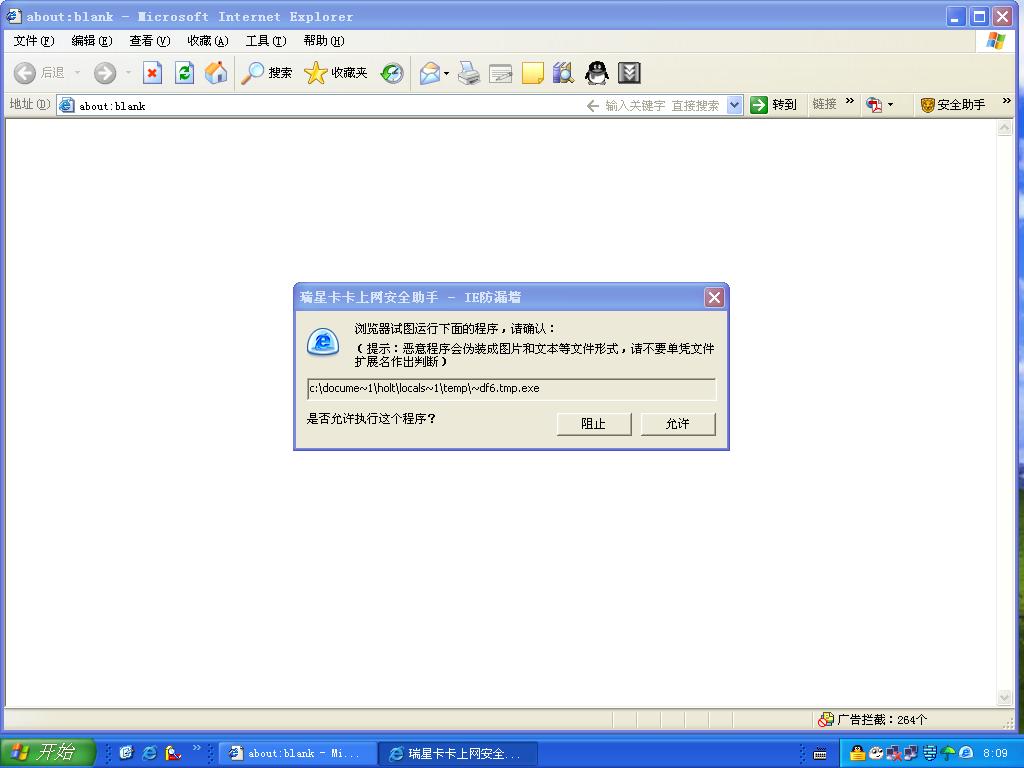Click the Show Desktop quick launch icon
The height and width of the screenshot is (768, 1024).
click(126, 752)
